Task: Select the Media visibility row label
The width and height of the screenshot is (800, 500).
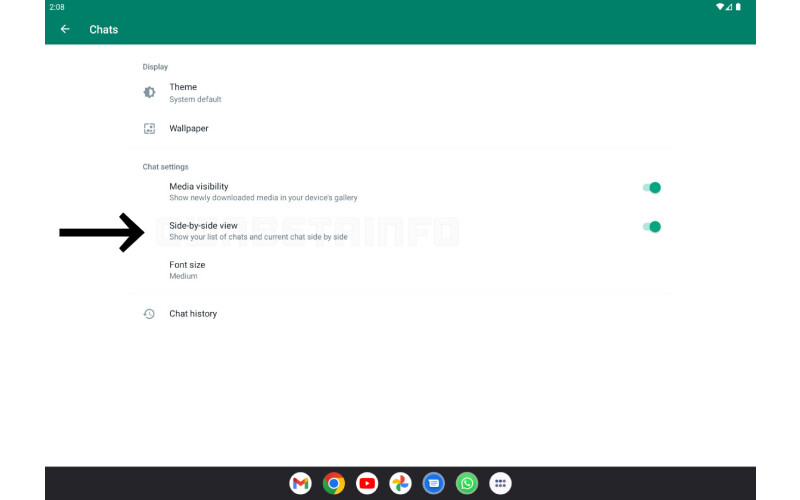Action: click(x=198, y=187)
